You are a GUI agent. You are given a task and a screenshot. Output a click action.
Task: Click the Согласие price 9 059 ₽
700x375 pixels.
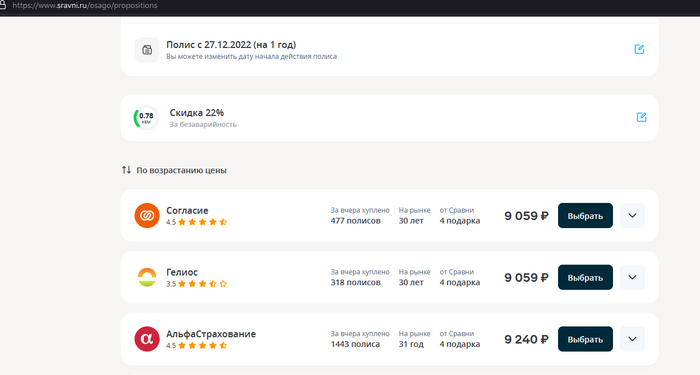pos(526,216)
